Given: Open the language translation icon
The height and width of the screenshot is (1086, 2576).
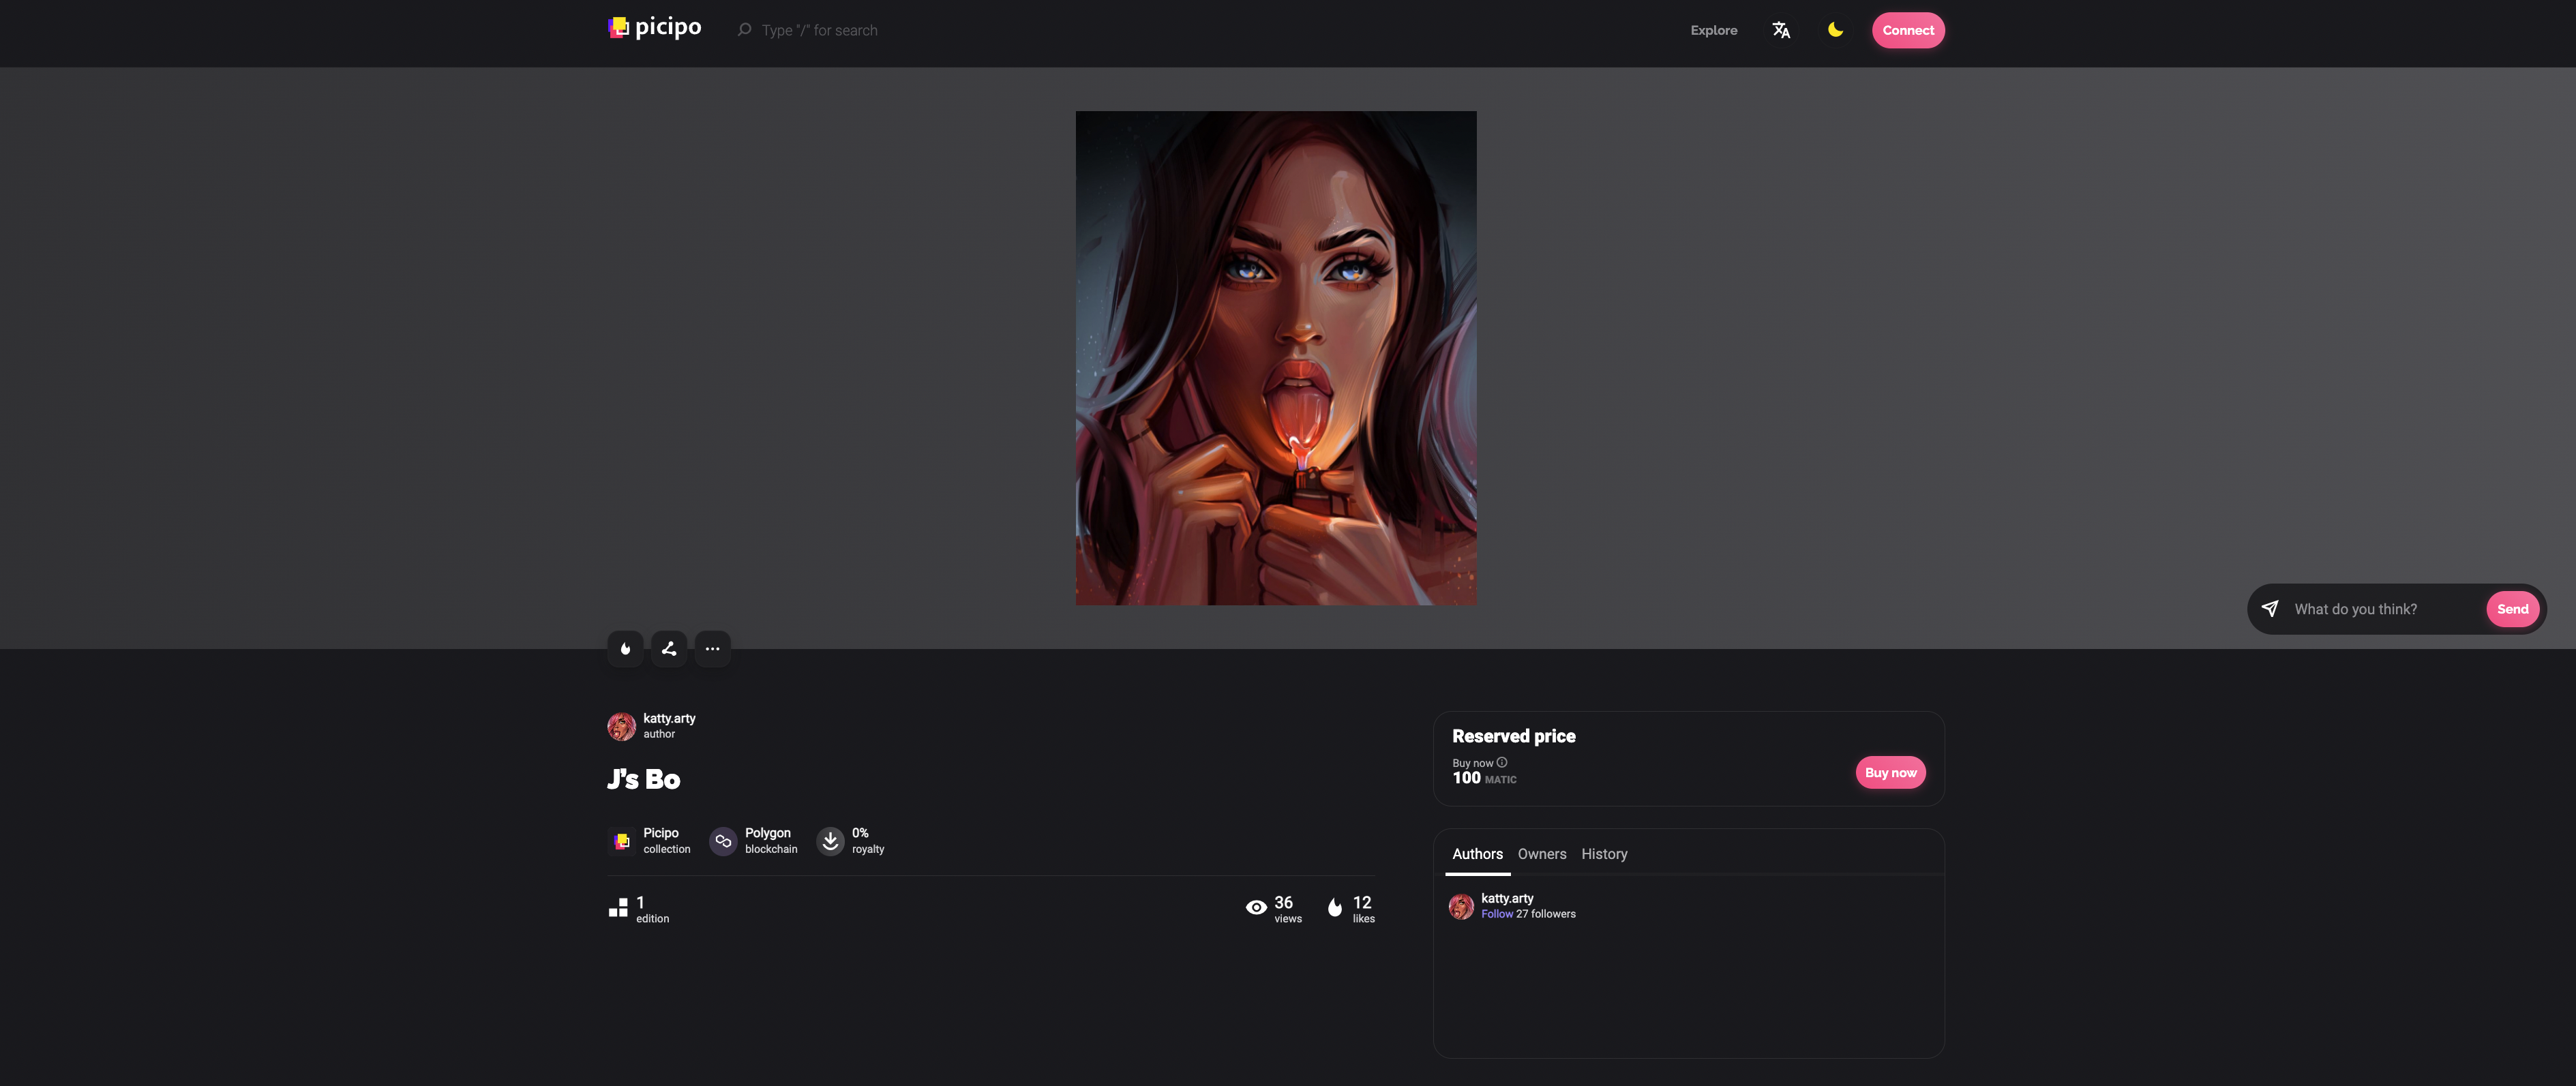Looking at the screenshot, I should tap(1780, 30).
